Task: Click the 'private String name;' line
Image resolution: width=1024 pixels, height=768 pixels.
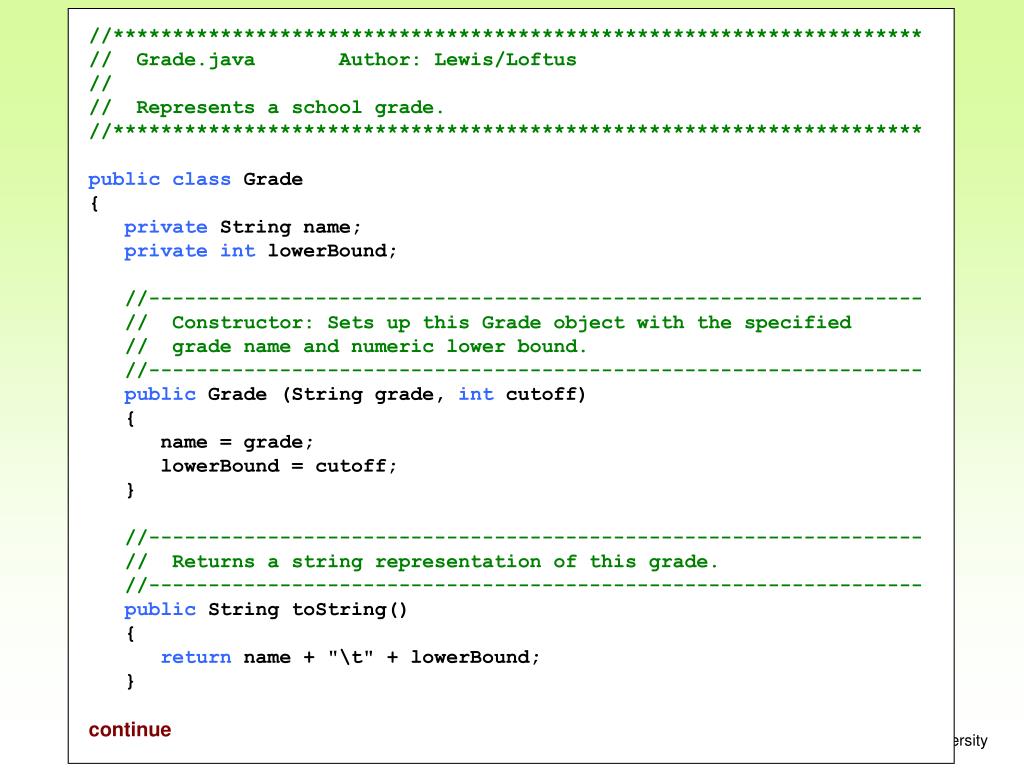Action: [x=242, y=227]
